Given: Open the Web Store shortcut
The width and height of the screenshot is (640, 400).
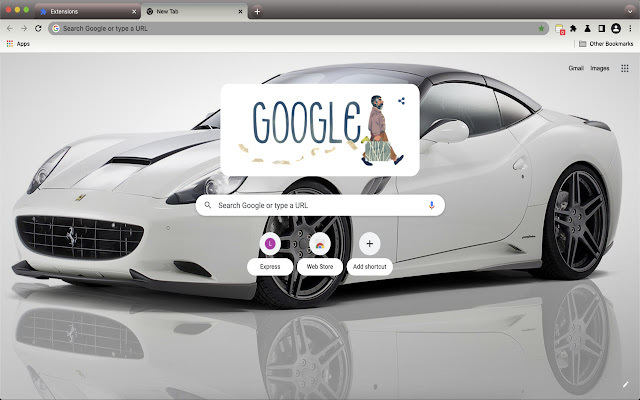Looking at the screenshot, I should [x=320, y=253].
